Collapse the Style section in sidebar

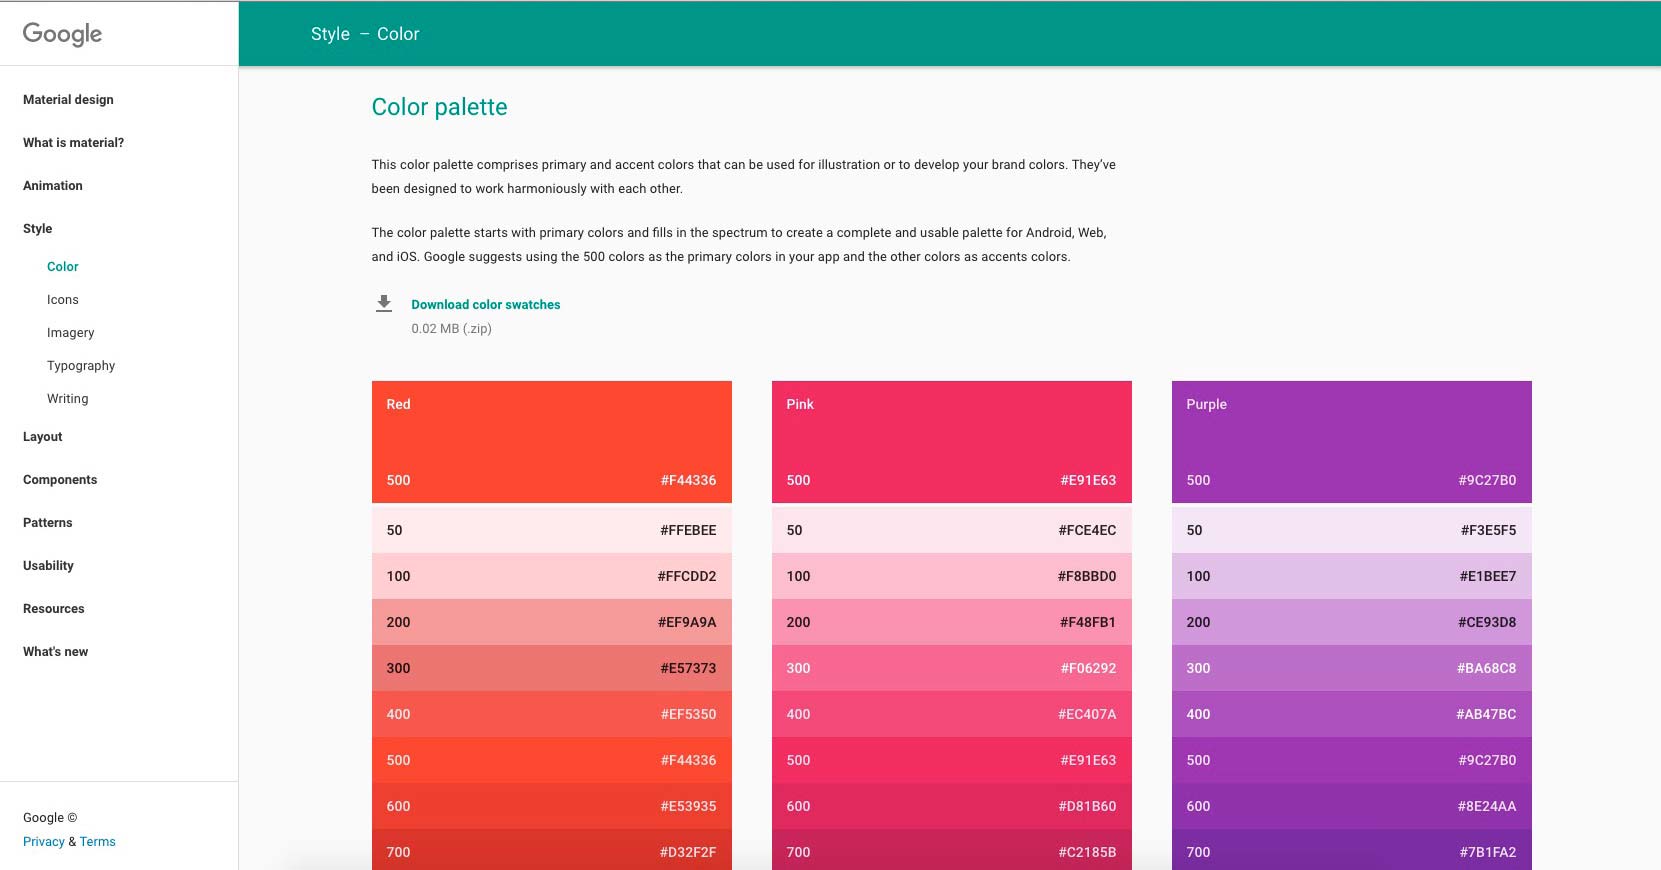(x=38, y=228)
